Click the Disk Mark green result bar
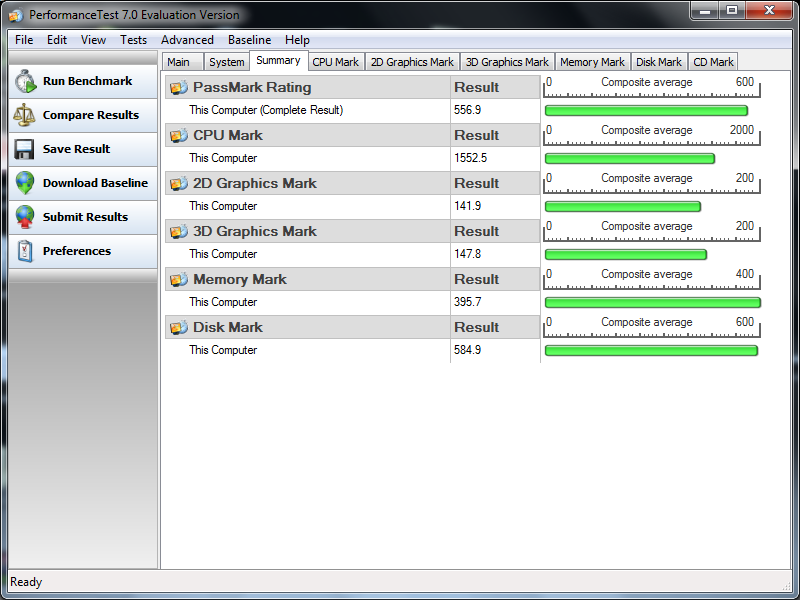This screenshot has width=800, height=600. (x=652, y=351)
